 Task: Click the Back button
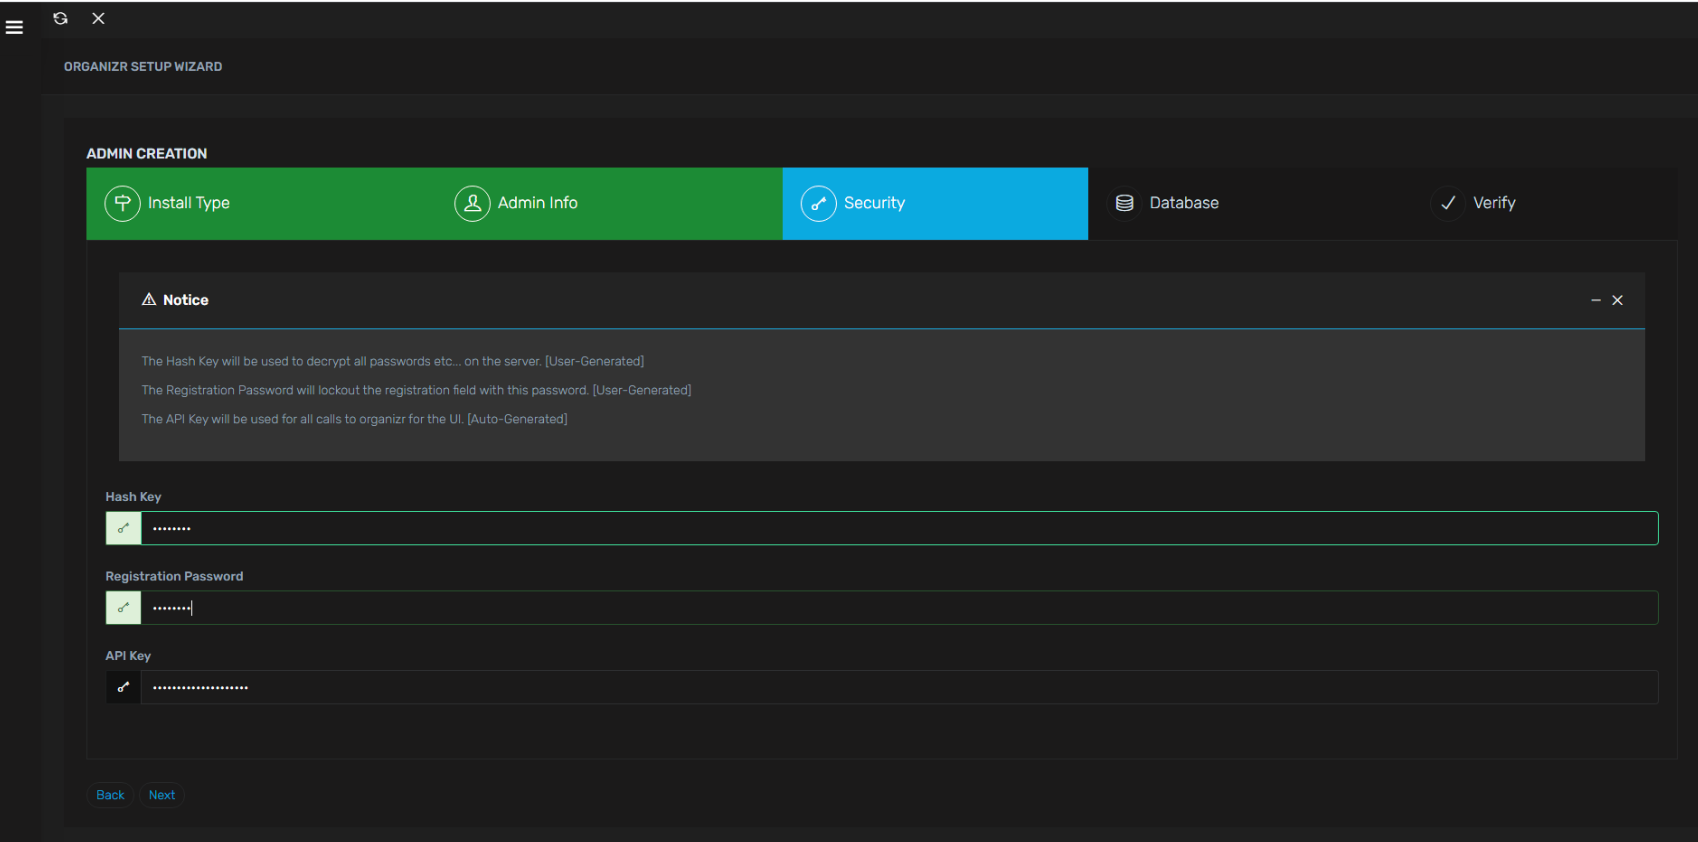pos(110,795)
